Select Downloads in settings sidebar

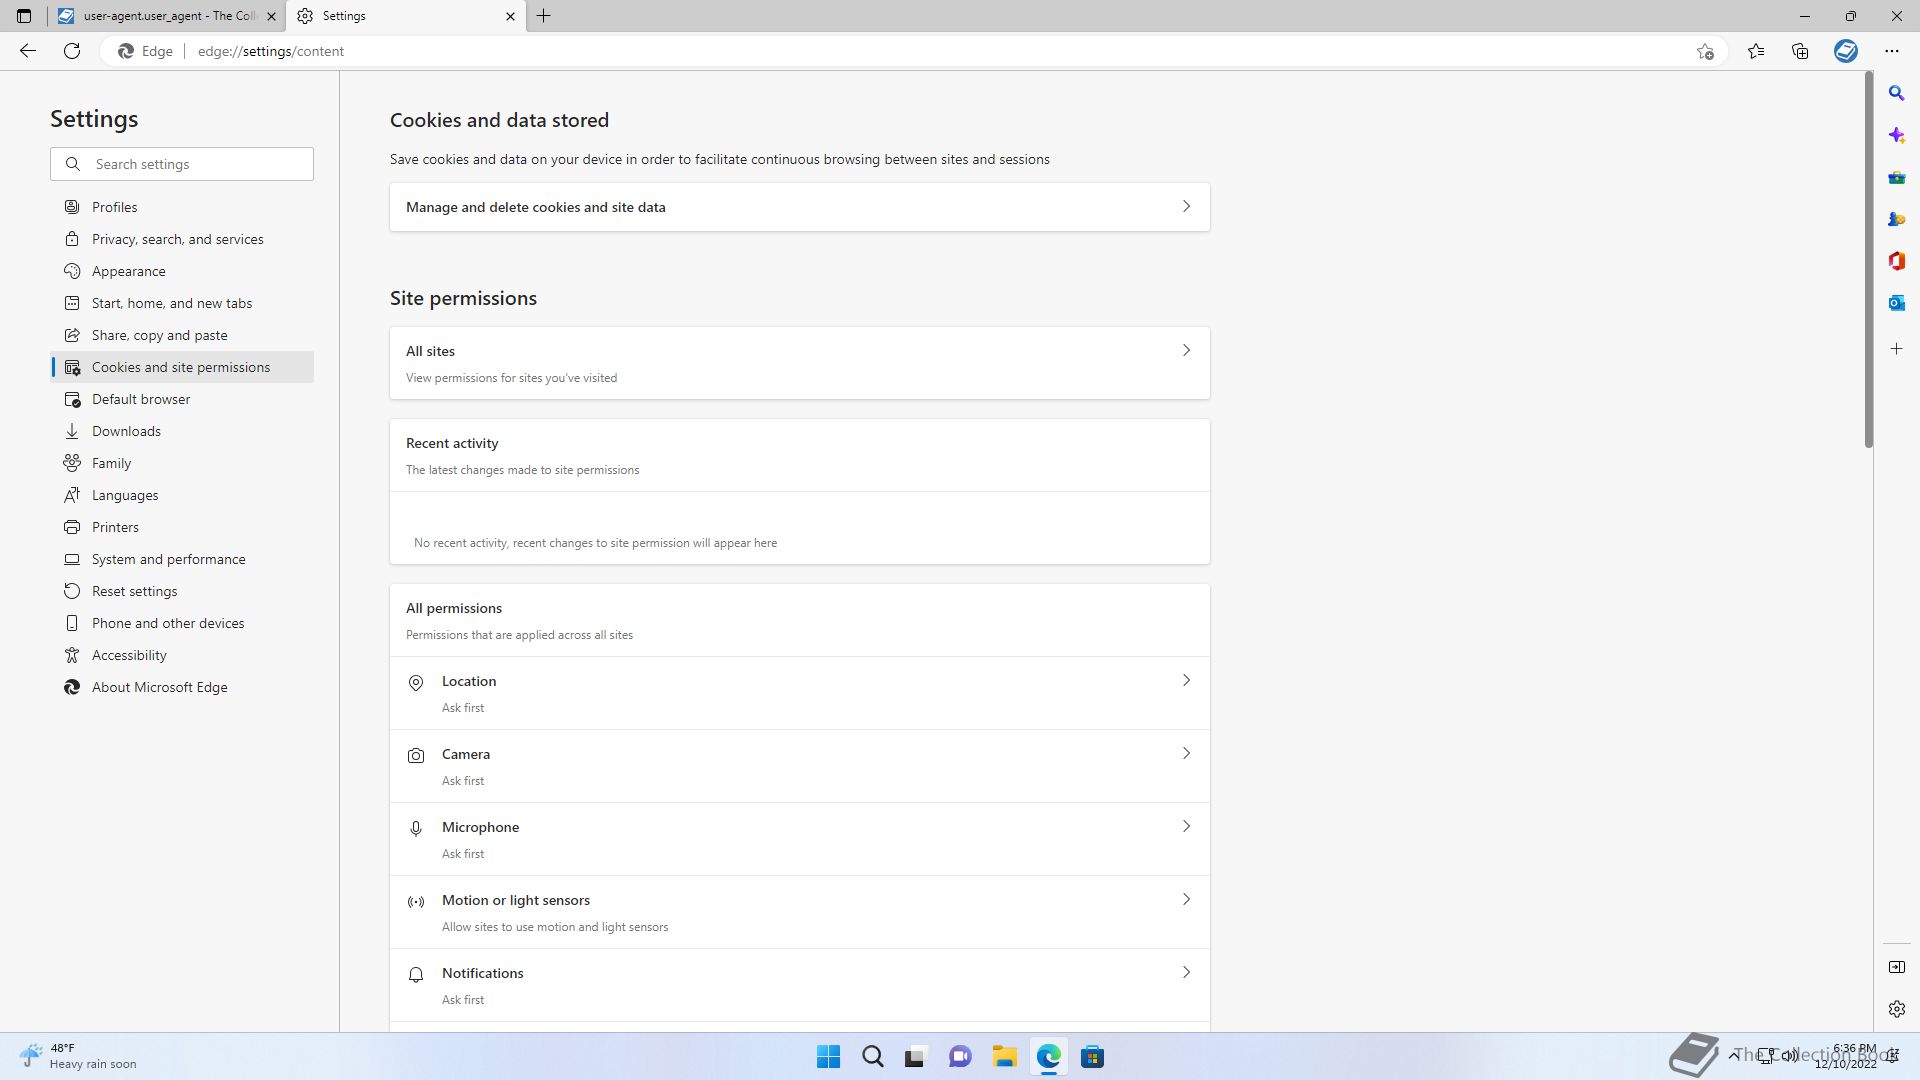126,431
